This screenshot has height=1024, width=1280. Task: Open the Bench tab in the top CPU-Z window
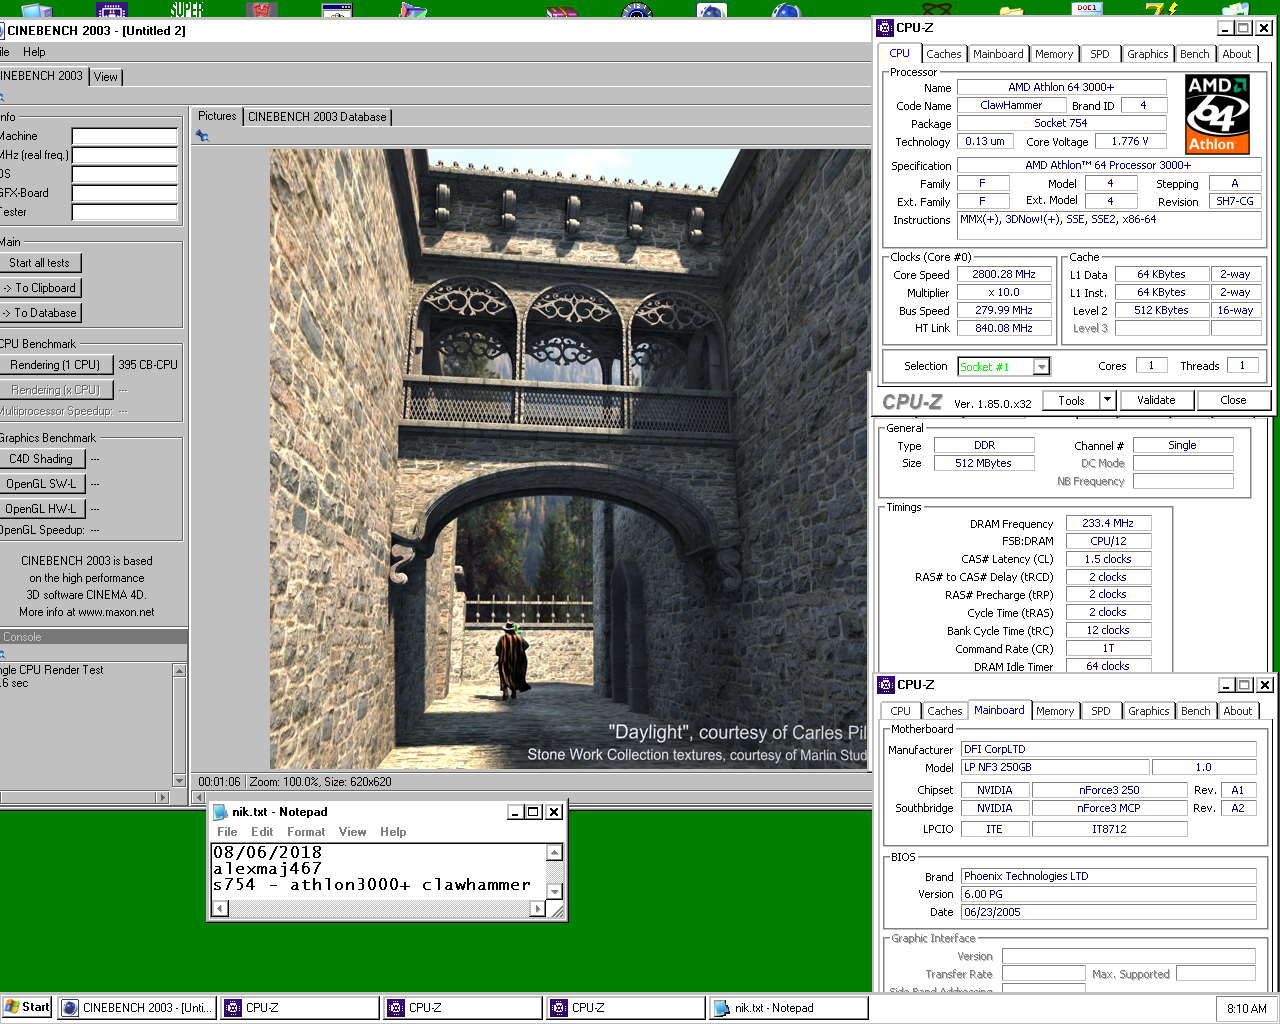1194,55
